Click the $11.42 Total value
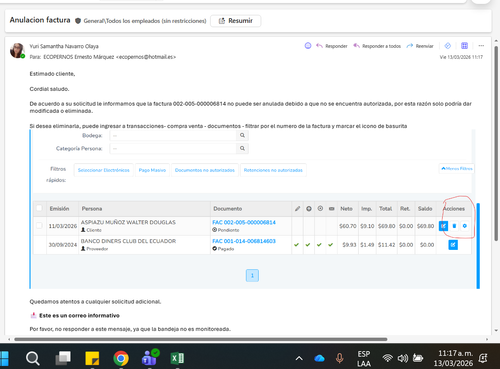The width and height of the screenshot is (500, 369). 386,245
